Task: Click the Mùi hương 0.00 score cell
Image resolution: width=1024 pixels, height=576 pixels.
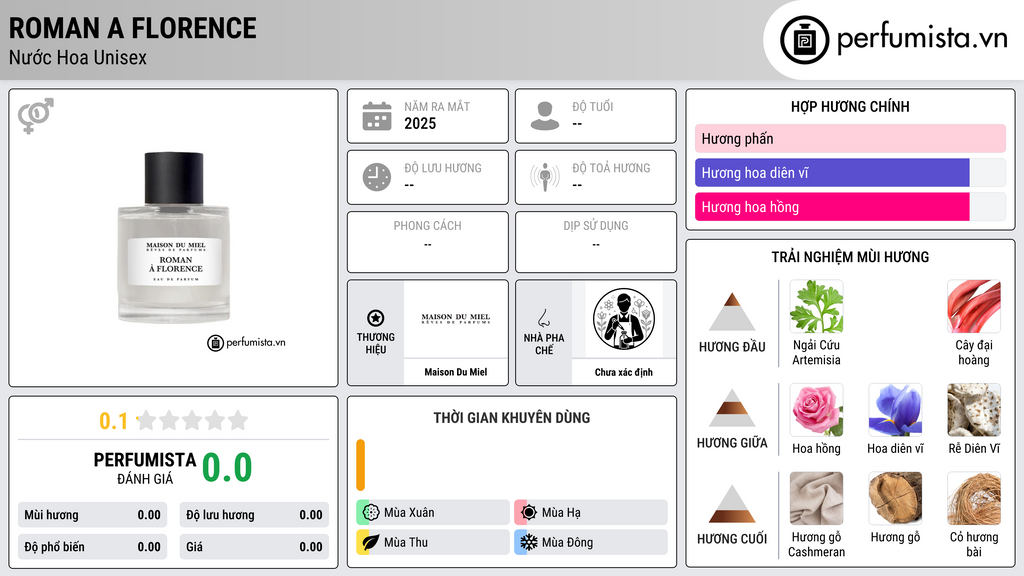Action: (93, 515)
